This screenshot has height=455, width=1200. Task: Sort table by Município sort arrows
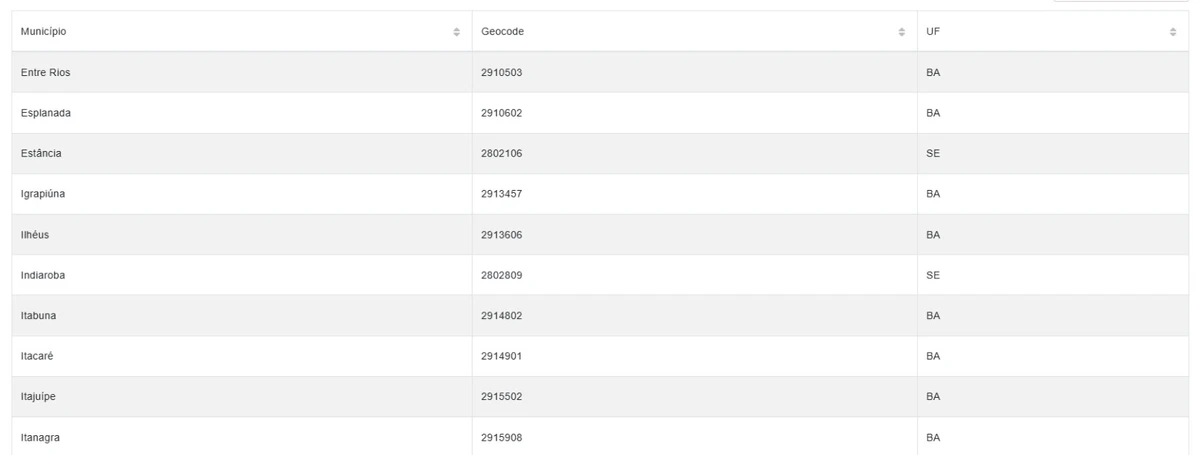pos(457,32)
